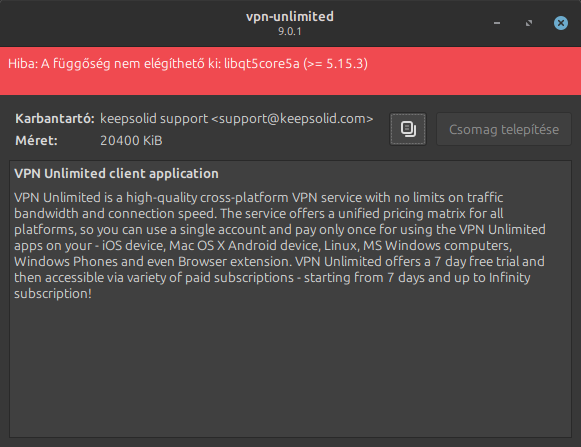Click the VPN Unlimited client application heading

pyautogui.click(x=116, y=173)
